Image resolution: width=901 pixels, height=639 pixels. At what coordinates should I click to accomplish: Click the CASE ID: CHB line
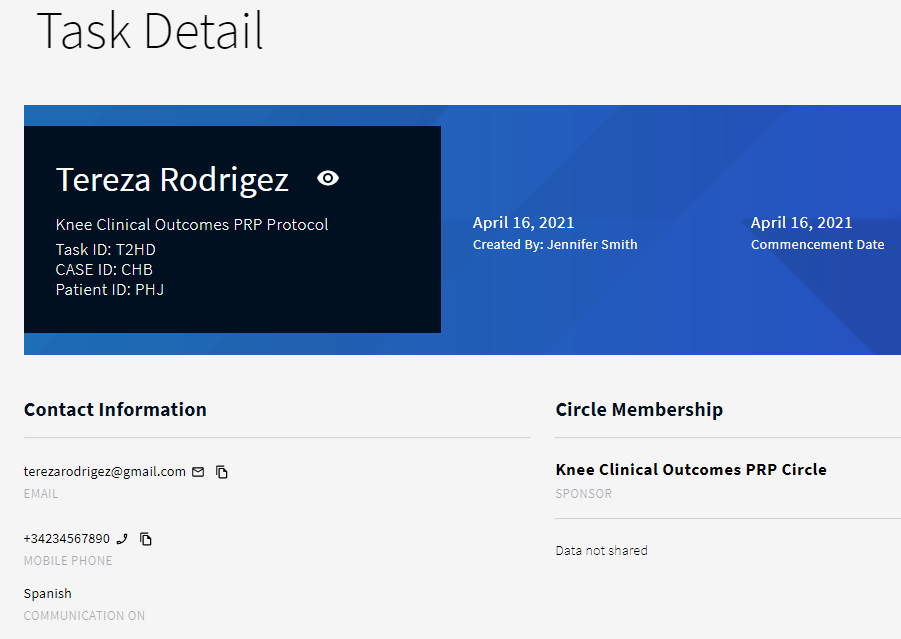(104, 270)
